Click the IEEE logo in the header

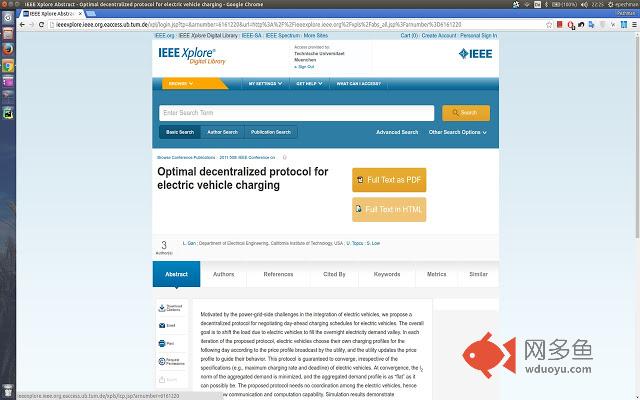click(x=475, y=53)
